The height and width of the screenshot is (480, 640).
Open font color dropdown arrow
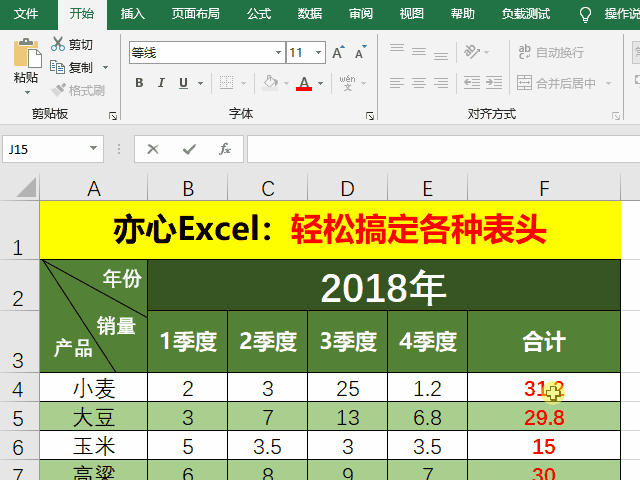[x=321, y=83]
